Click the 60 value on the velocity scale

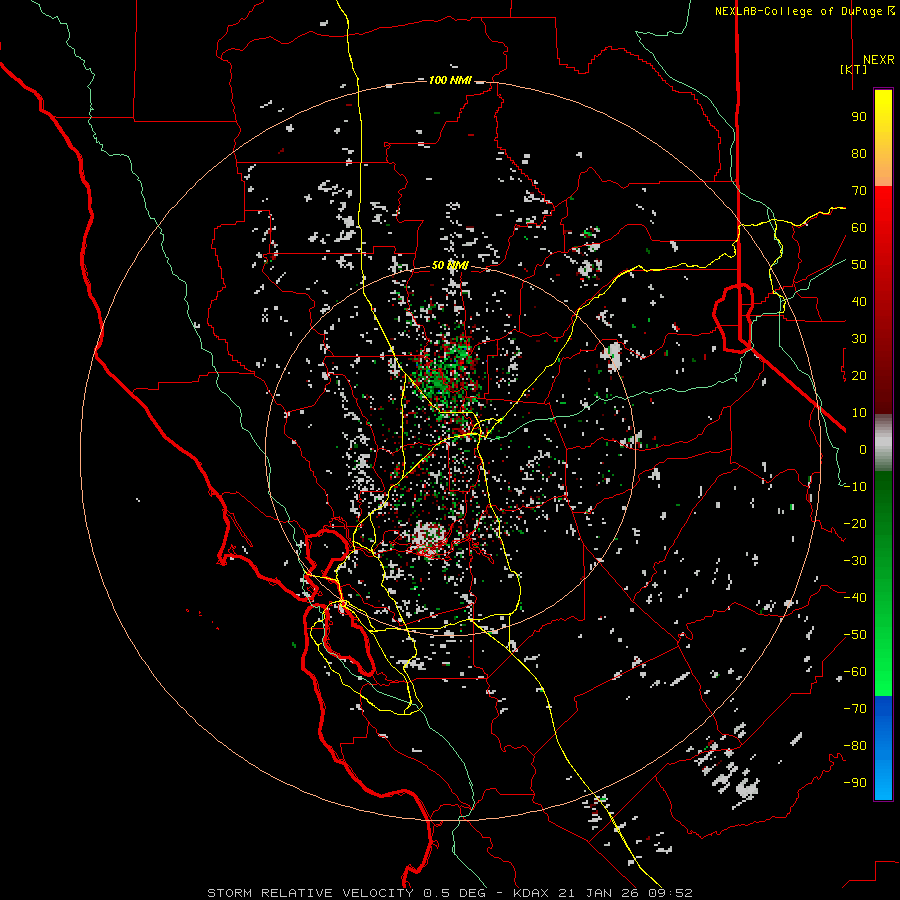tap(859, 227)
